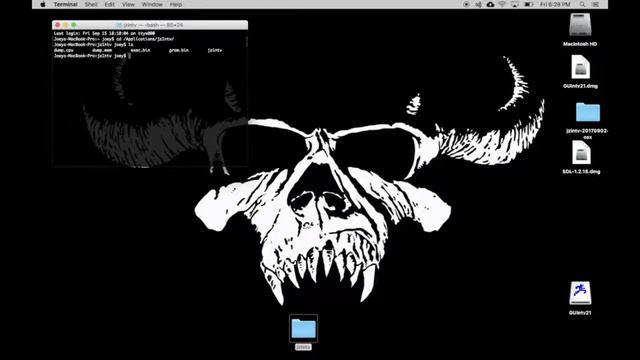
Task: Open the volume control in menu bar
Action: (x=478, y=4)
